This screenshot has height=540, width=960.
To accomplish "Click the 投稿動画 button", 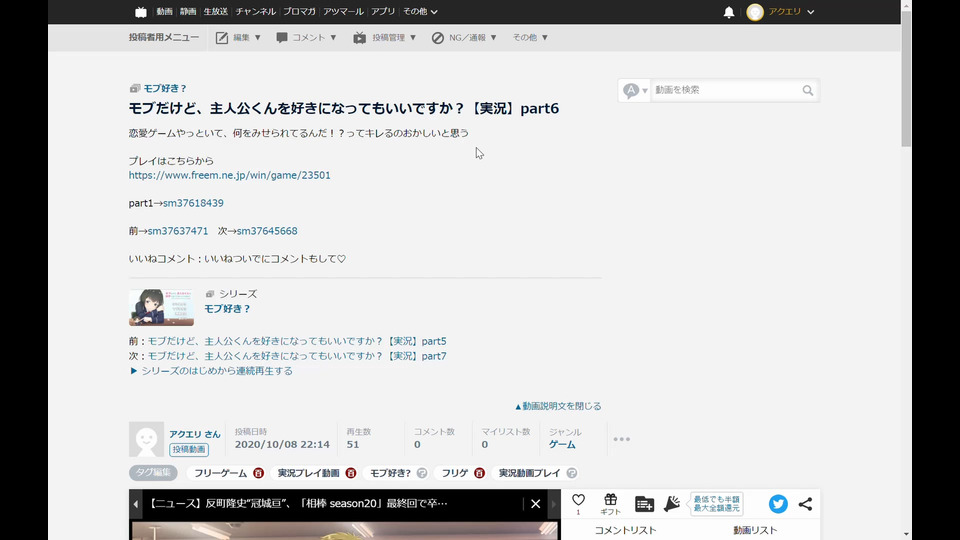I will 189,449.
